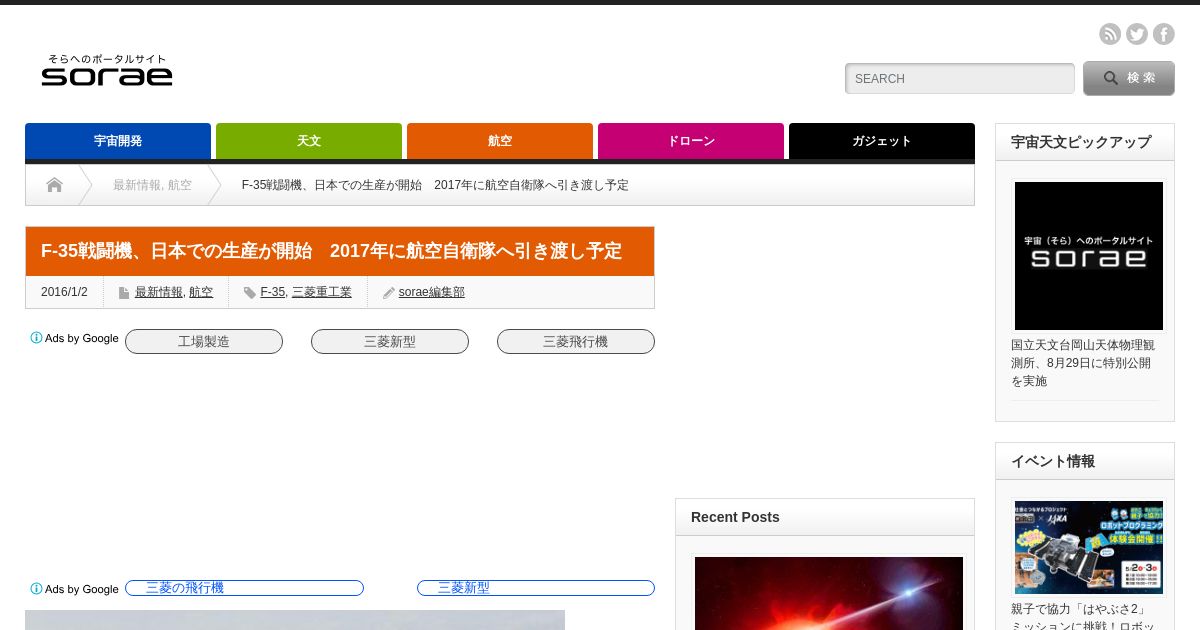Screen dimensions: 1200x630
Task: Click the Recent Posts heading
Action: [735, 517]
